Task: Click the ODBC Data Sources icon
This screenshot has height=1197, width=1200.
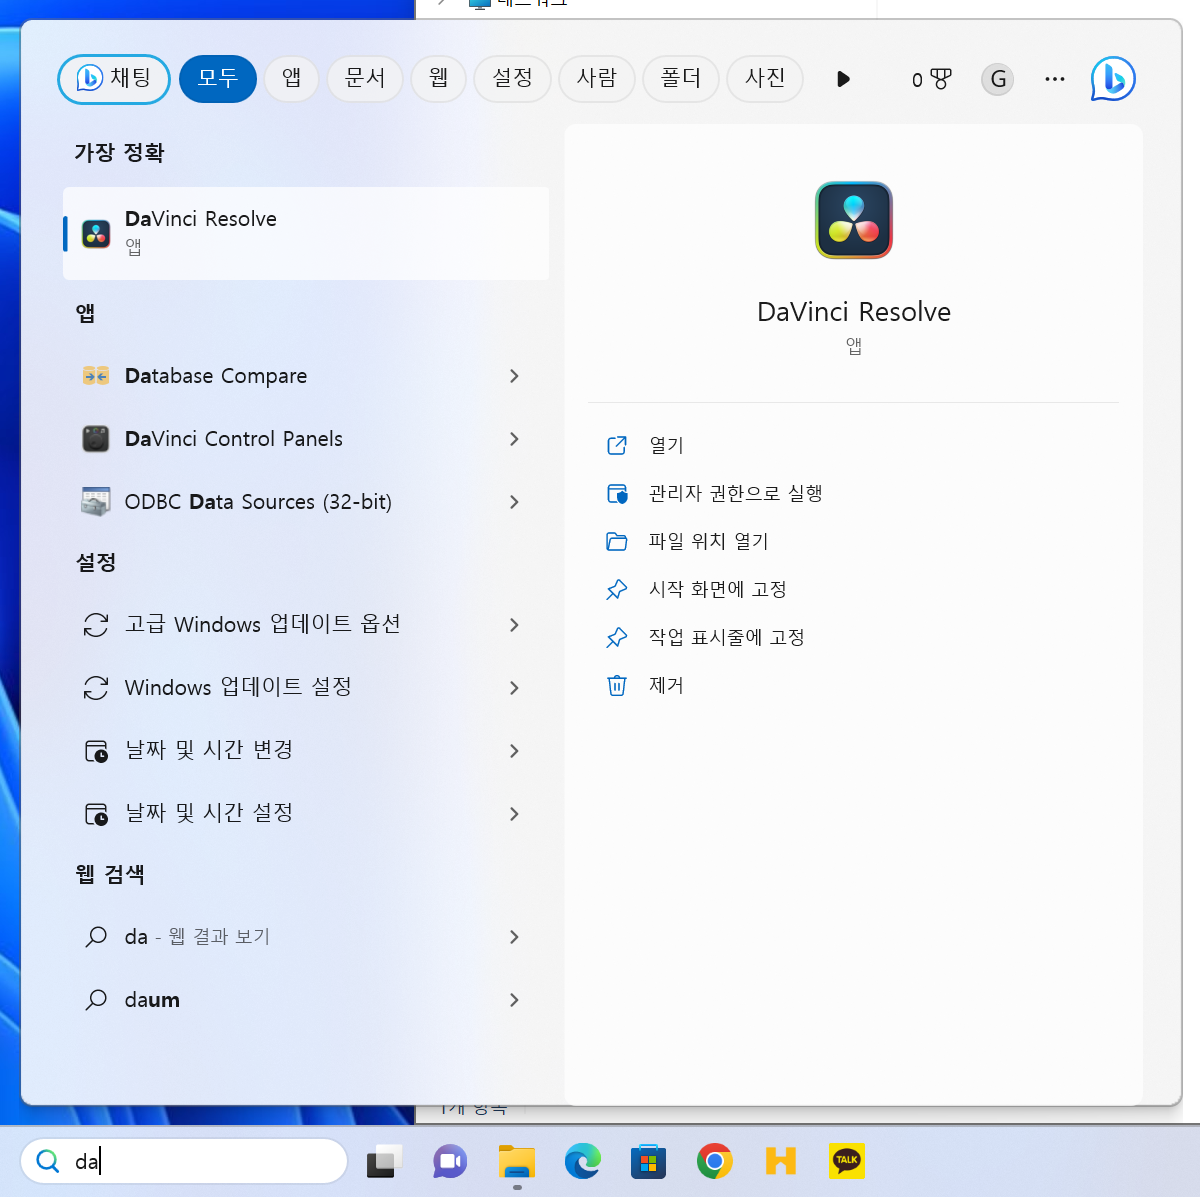Action: coord(96,502)
